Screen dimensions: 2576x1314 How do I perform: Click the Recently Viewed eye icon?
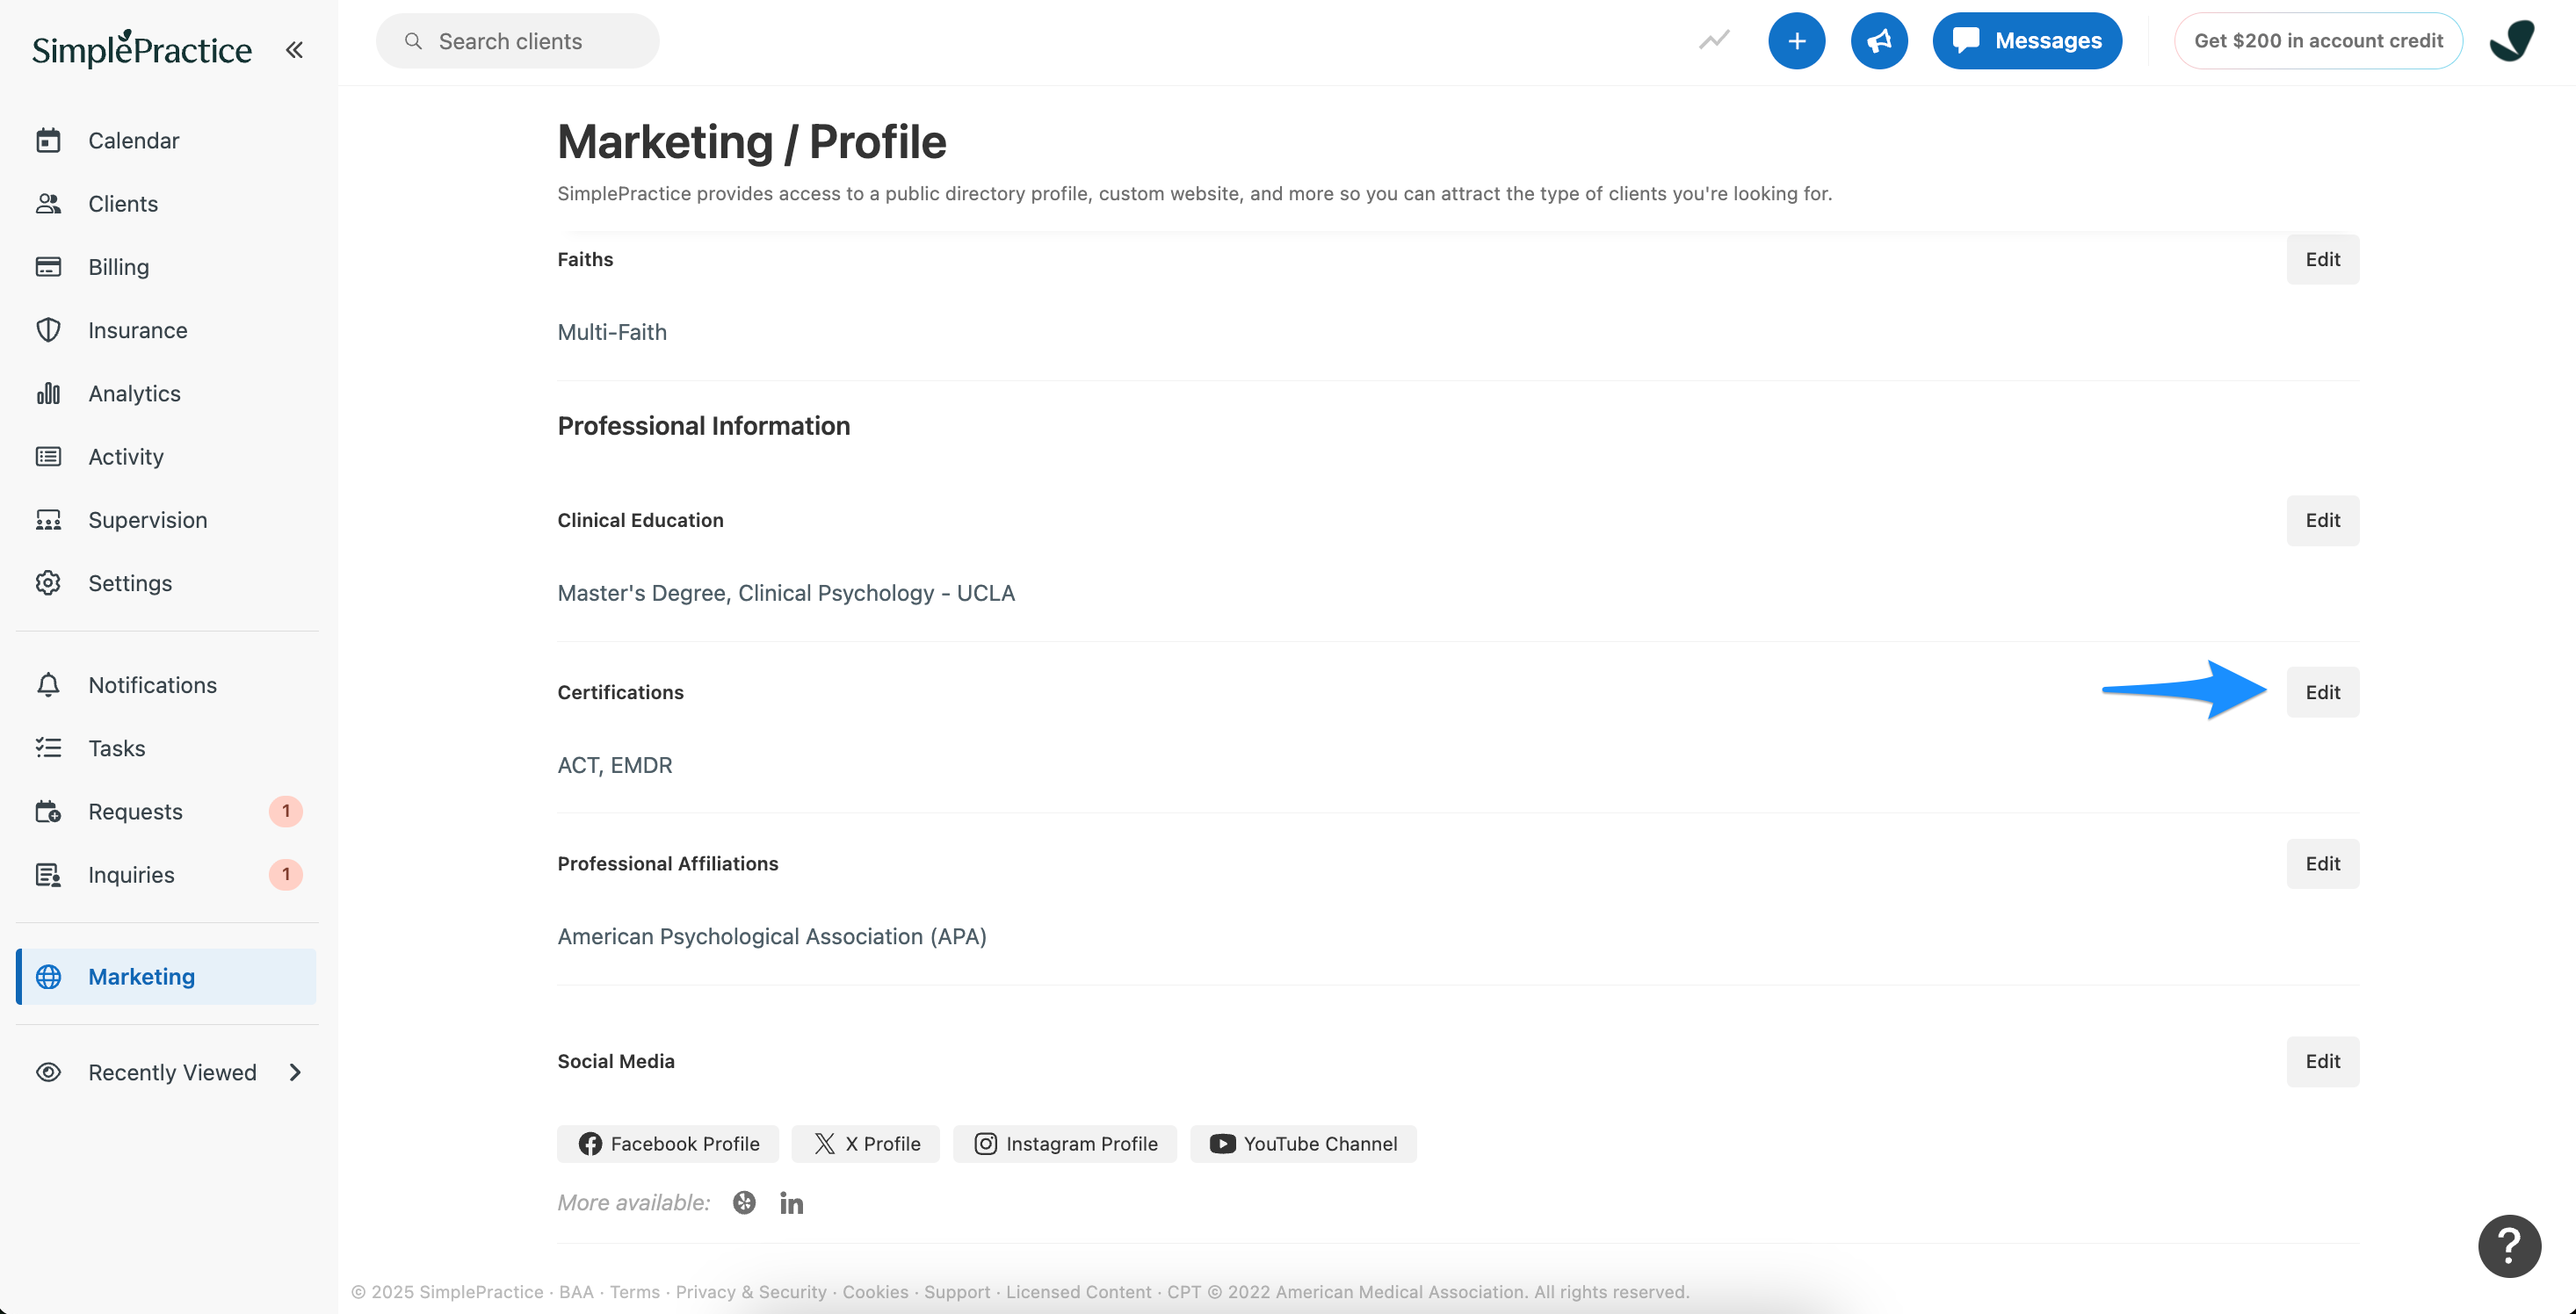click(48, 1072)
